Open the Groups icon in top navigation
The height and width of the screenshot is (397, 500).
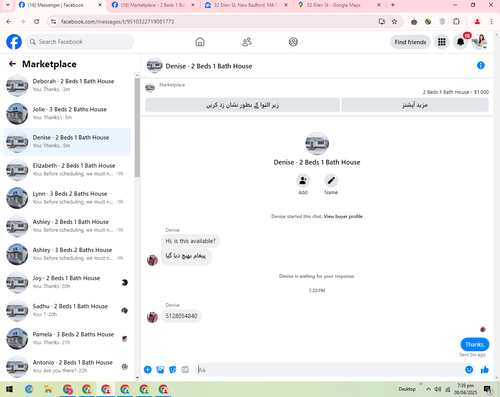click(x=293, y=42)
